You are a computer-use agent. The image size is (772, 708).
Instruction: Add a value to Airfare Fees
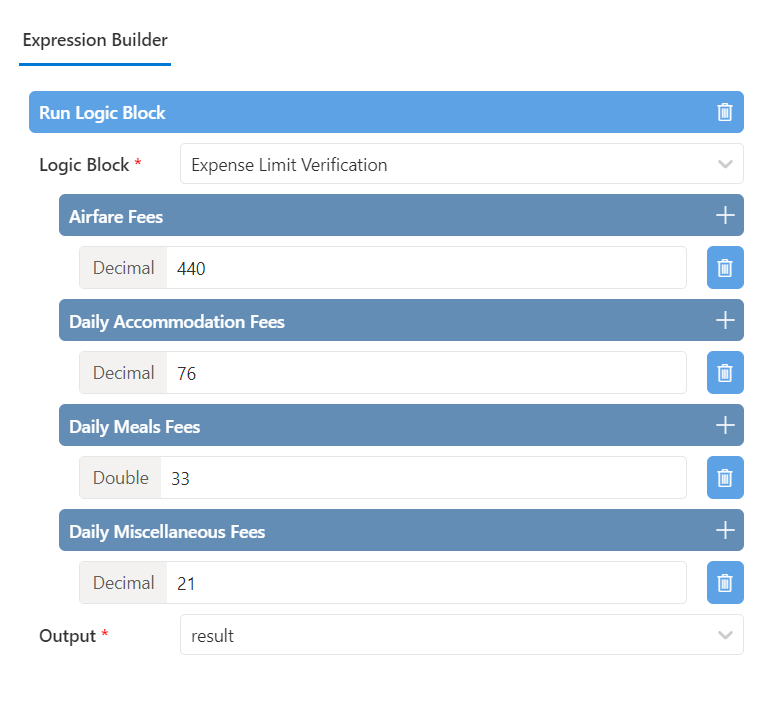point(725,215)
